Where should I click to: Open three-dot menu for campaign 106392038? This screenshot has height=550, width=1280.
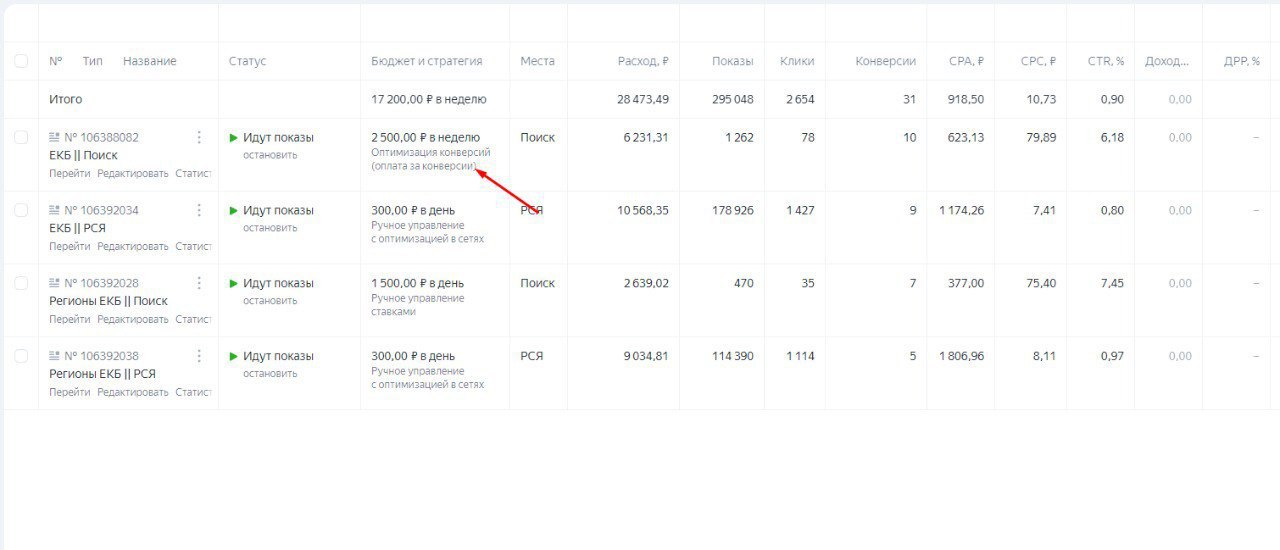click(199, 356)
